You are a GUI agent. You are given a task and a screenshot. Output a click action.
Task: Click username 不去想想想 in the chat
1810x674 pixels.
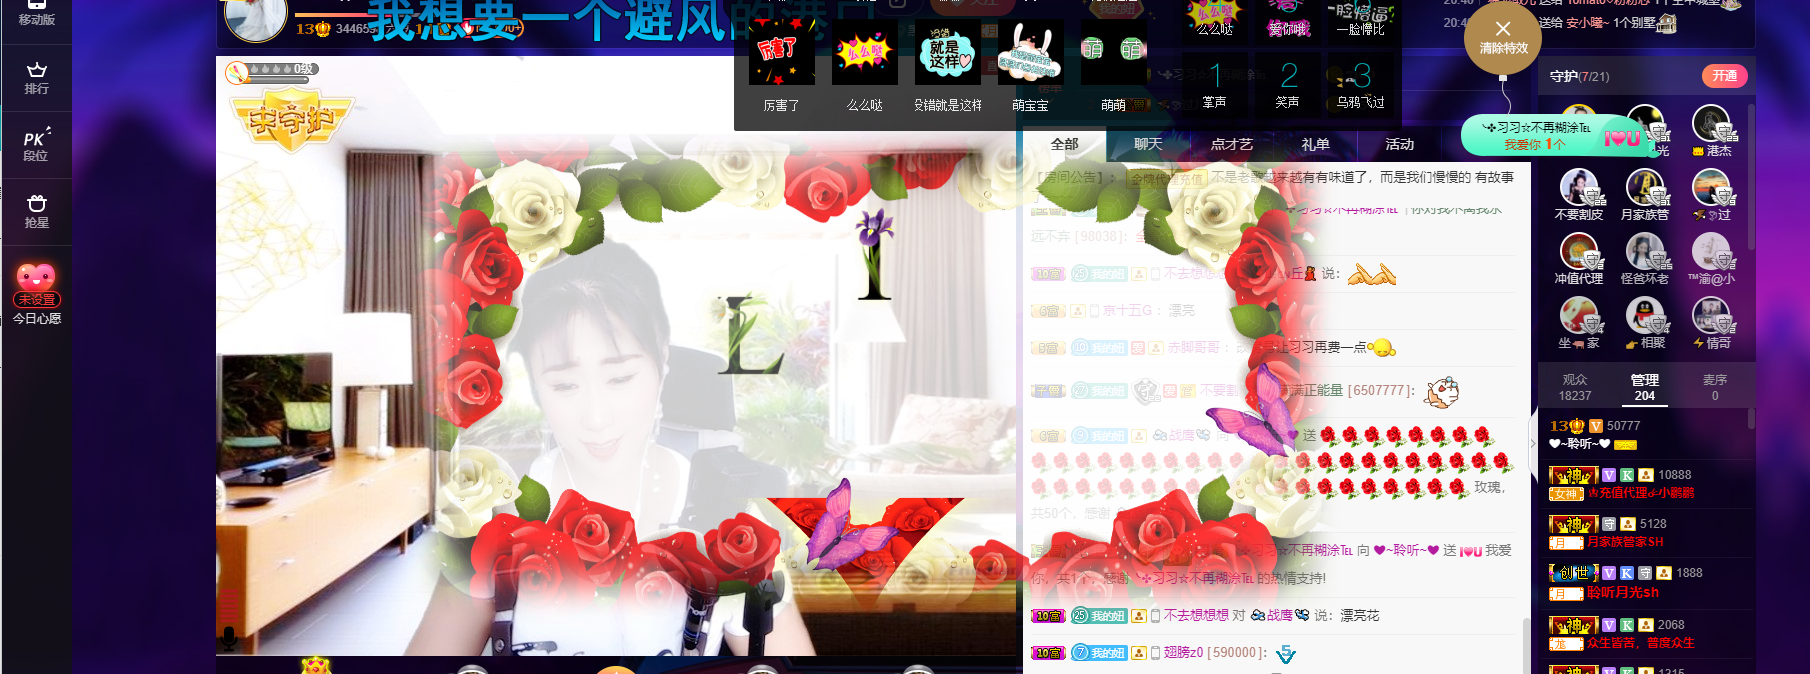click(x=1196, y=615)
